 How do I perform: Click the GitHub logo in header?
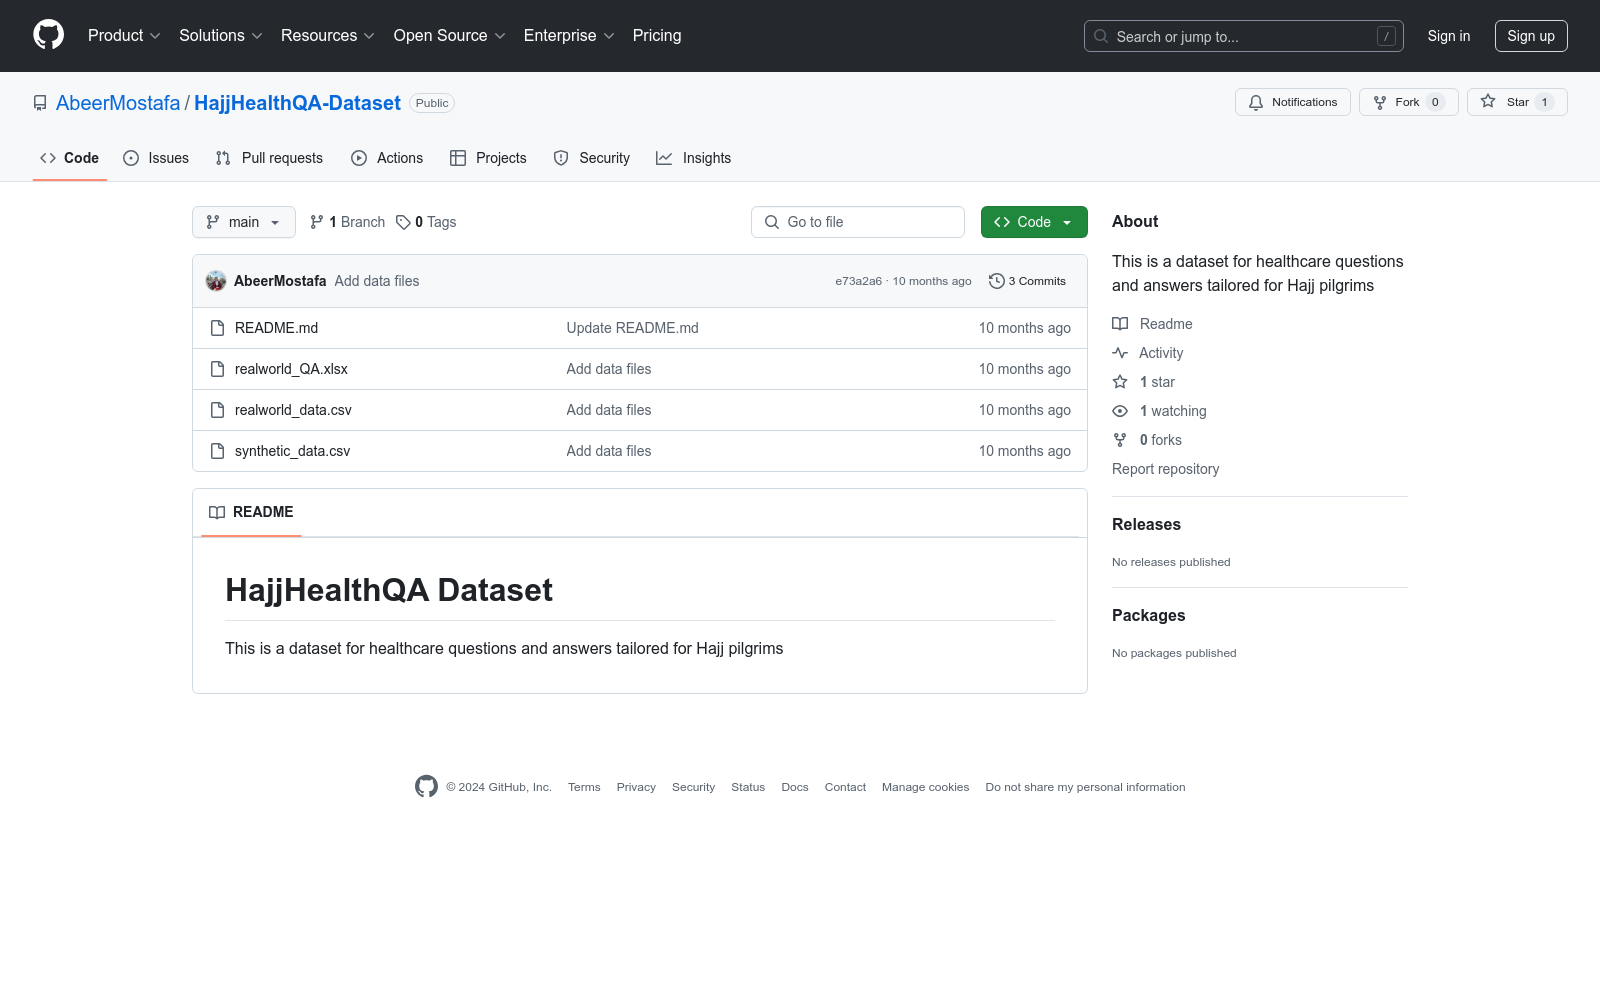coord(48,35)
